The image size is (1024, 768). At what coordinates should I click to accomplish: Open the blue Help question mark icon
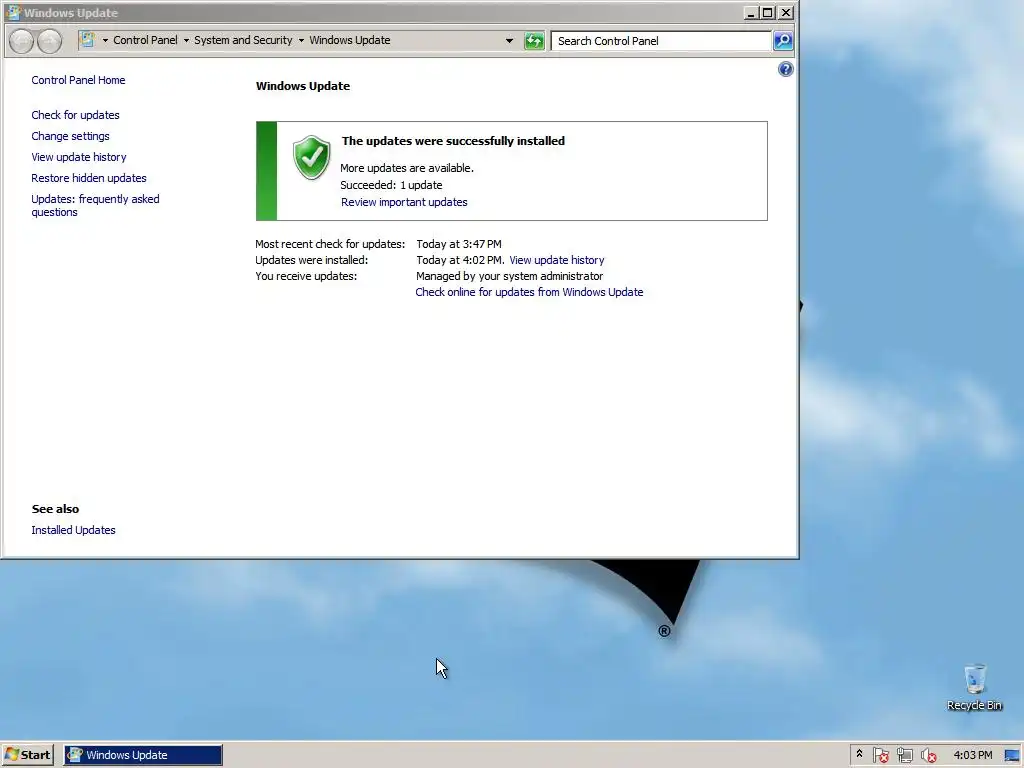tap(786, 69)
